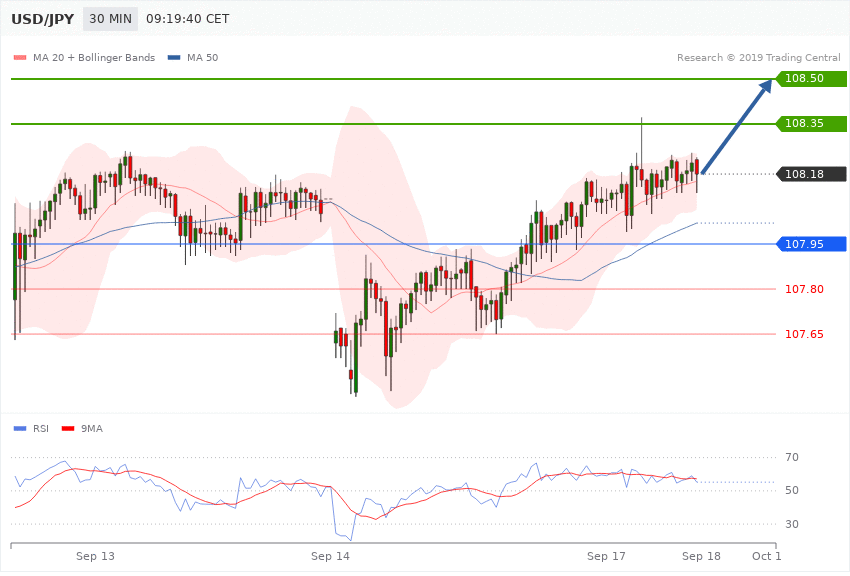This screenshot has width=850, height=576.
Task: Click the RSI 50 level label
Action: click(791, 490)
